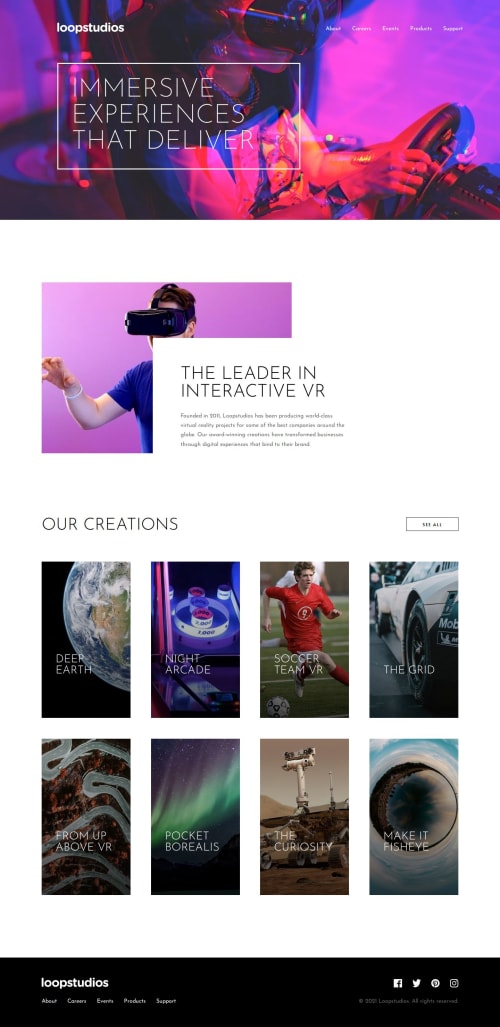Viewport: 500px width, 1027px height.
Task: Click the loopstudios logo in footer
Action: pos(75,982)
